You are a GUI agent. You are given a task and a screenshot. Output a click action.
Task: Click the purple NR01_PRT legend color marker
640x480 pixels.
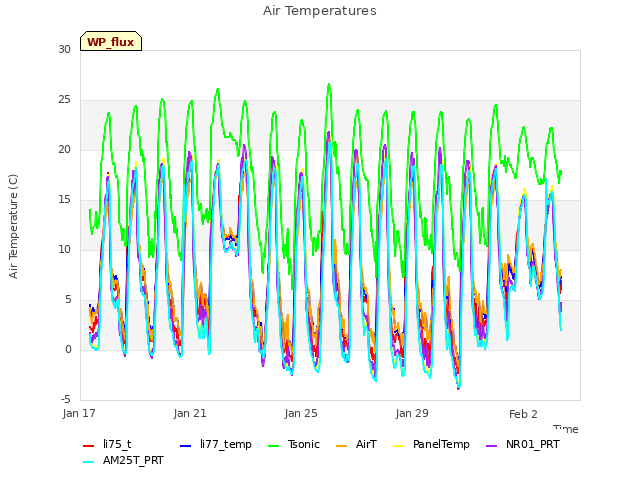click(491, 446)
